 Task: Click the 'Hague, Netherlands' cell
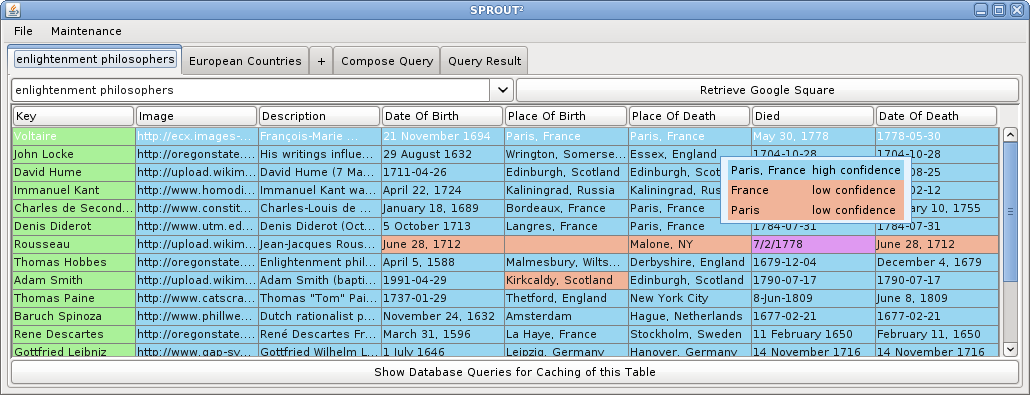click(690, 316)
